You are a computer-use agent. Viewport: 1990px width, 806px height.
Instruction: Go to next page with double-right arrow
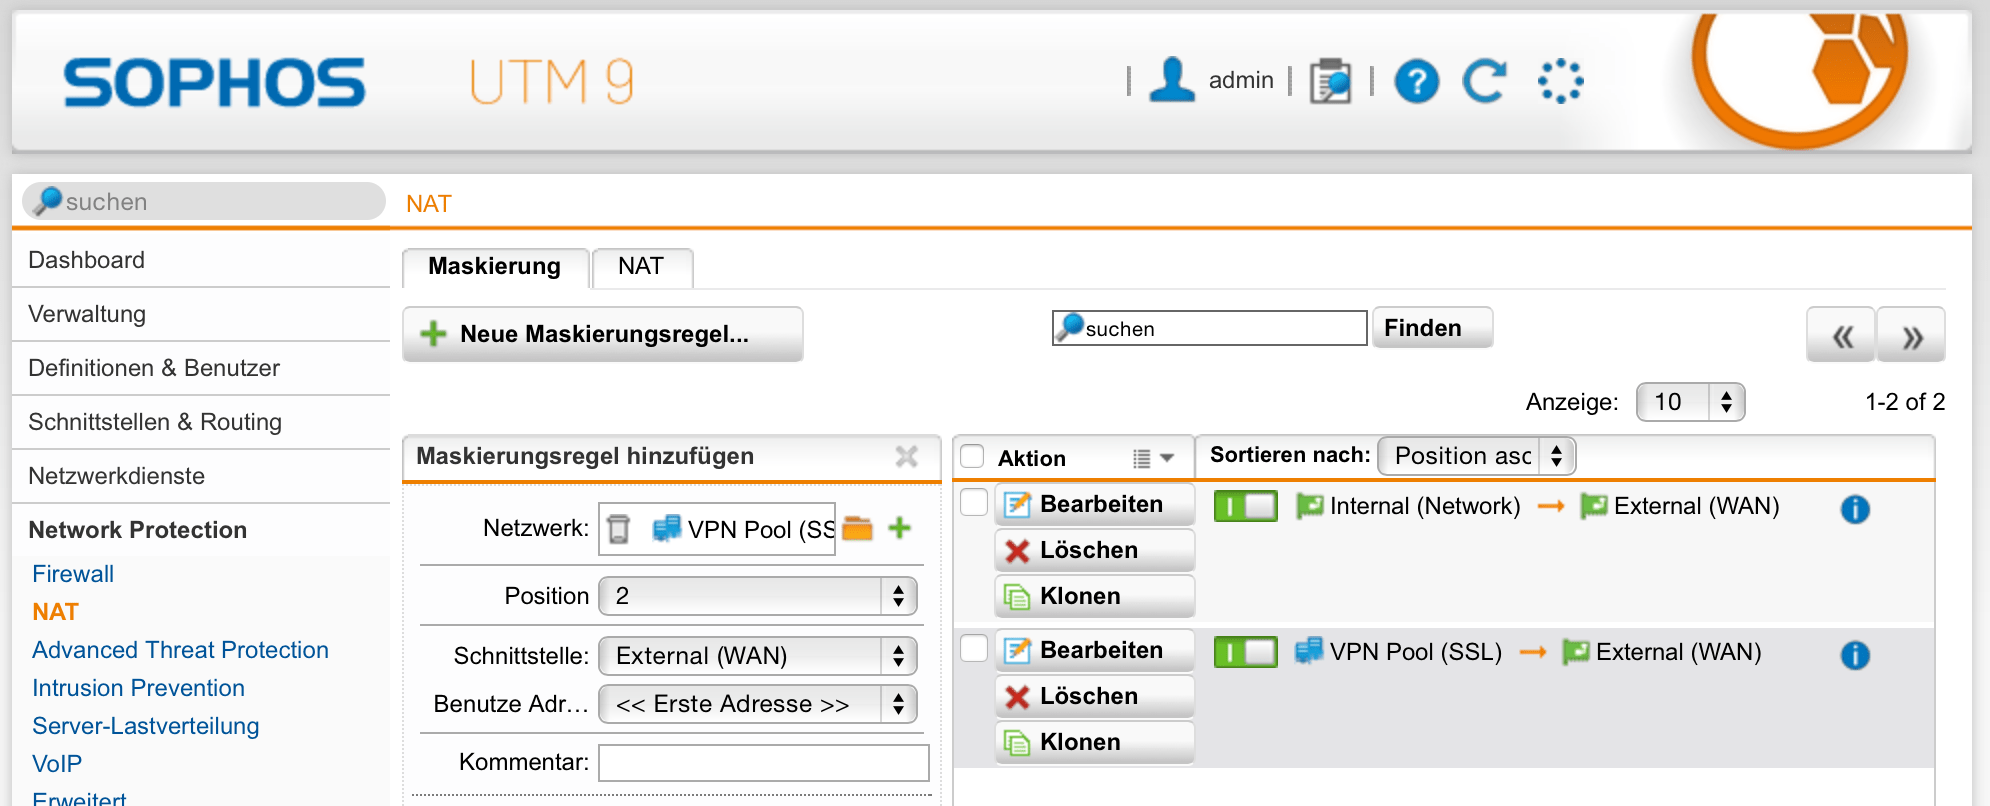pyautogui.click(x=1911, y=335)
